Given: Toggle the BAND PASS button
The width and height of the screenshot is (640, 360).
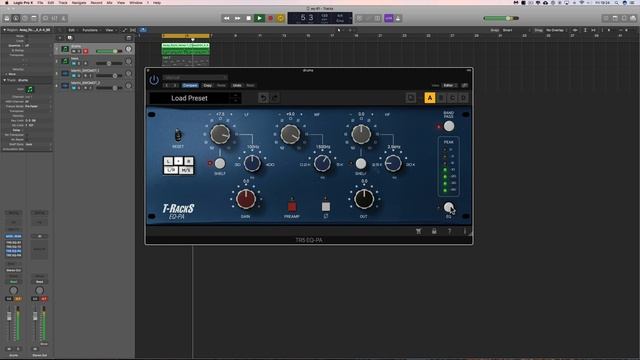Looking at the screenshot, I should point(449,126).
